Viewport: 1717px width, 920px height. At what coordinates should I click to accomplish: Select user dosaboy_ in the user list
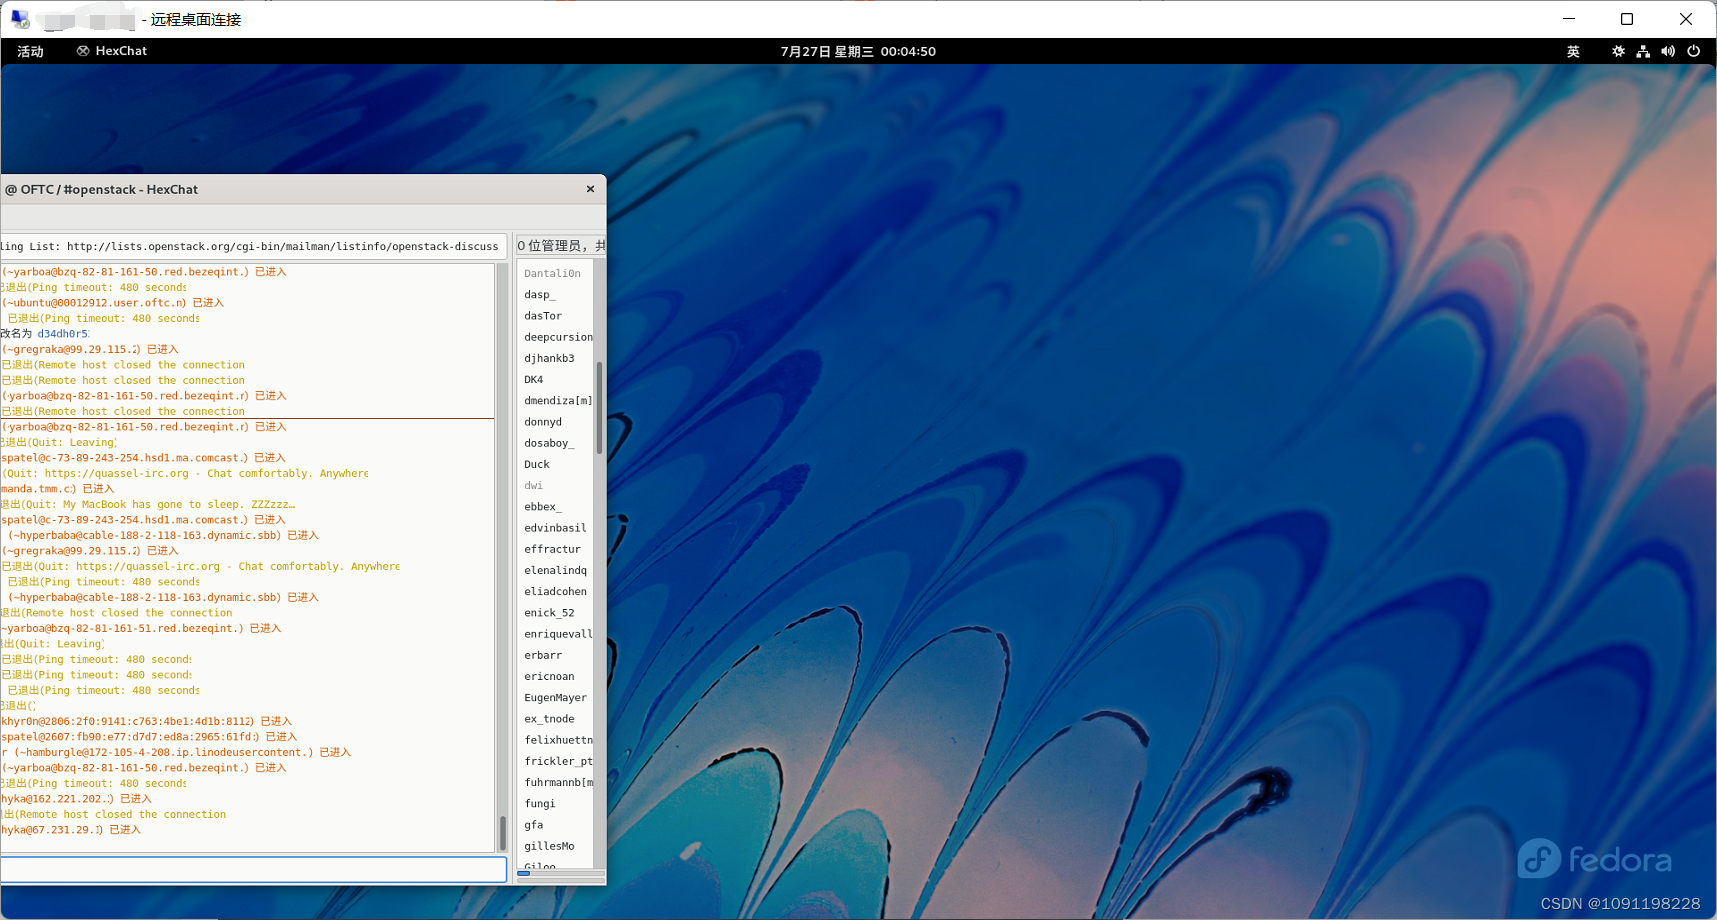(549, 443)
